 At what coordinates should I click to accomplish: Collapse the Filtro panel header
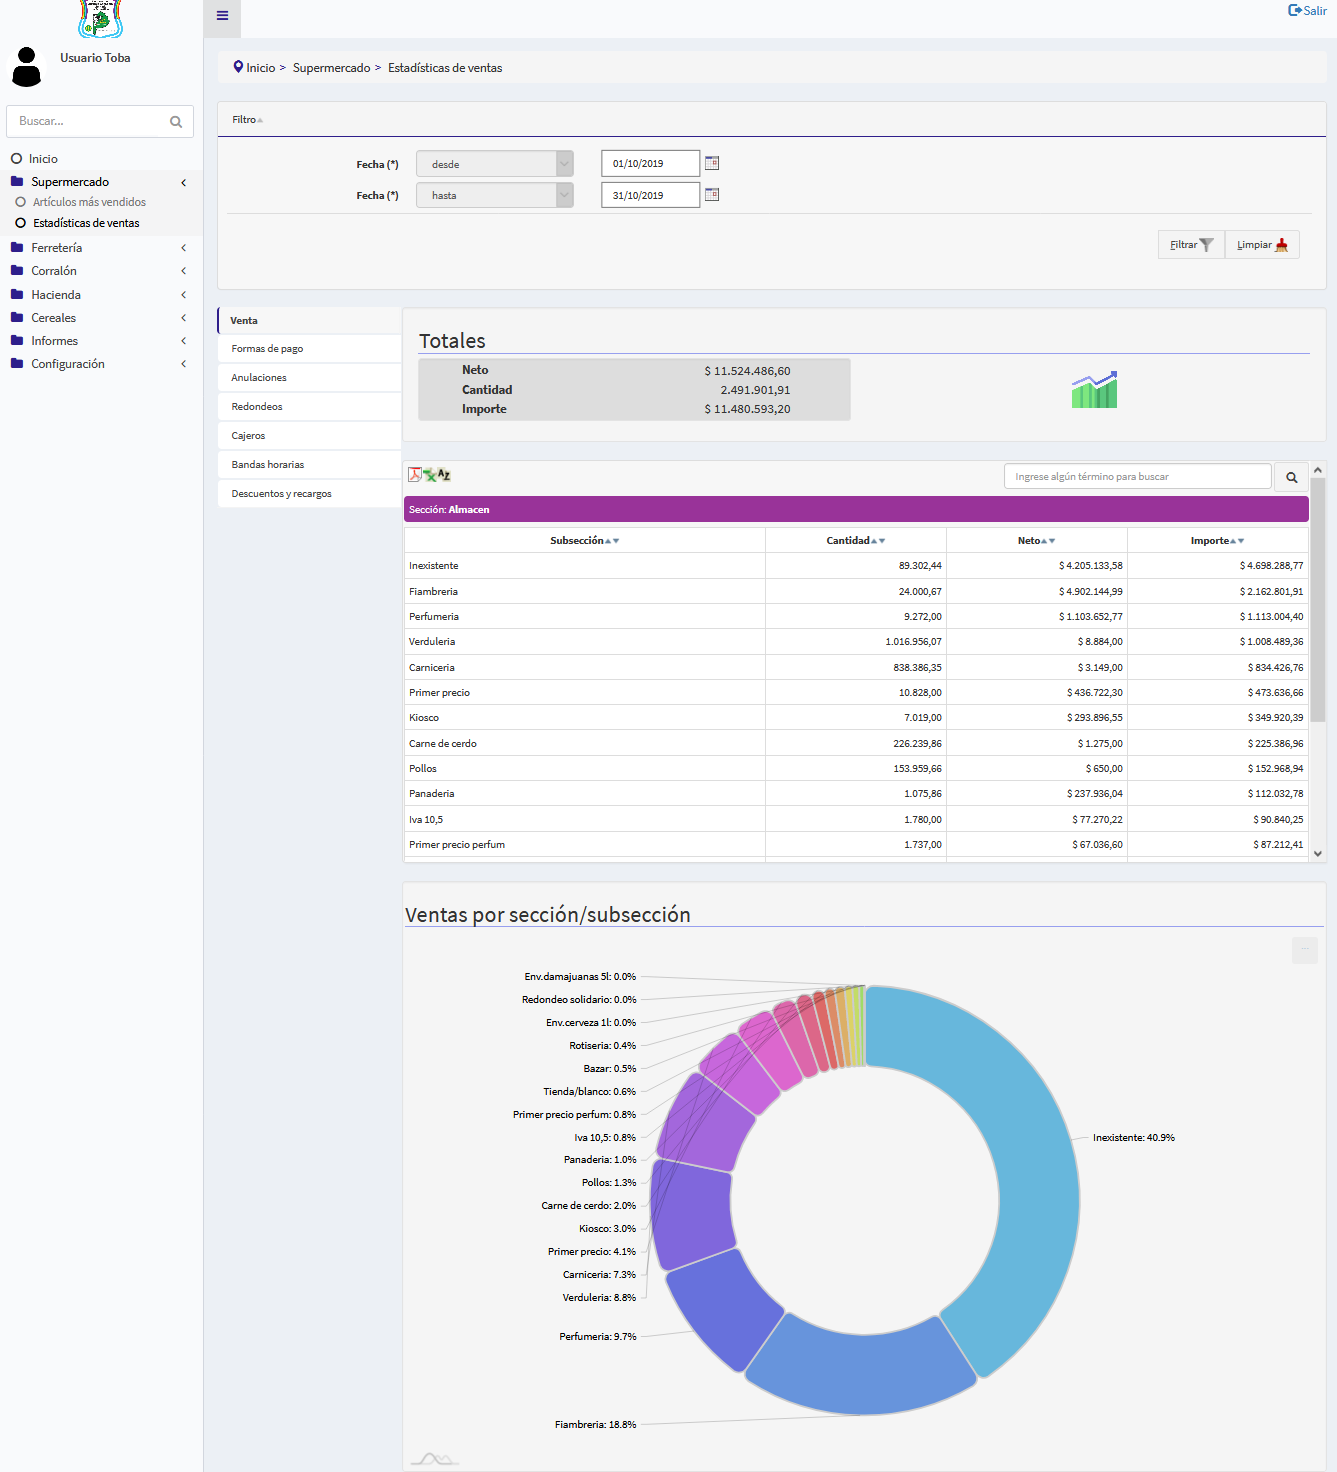point(247,120)
